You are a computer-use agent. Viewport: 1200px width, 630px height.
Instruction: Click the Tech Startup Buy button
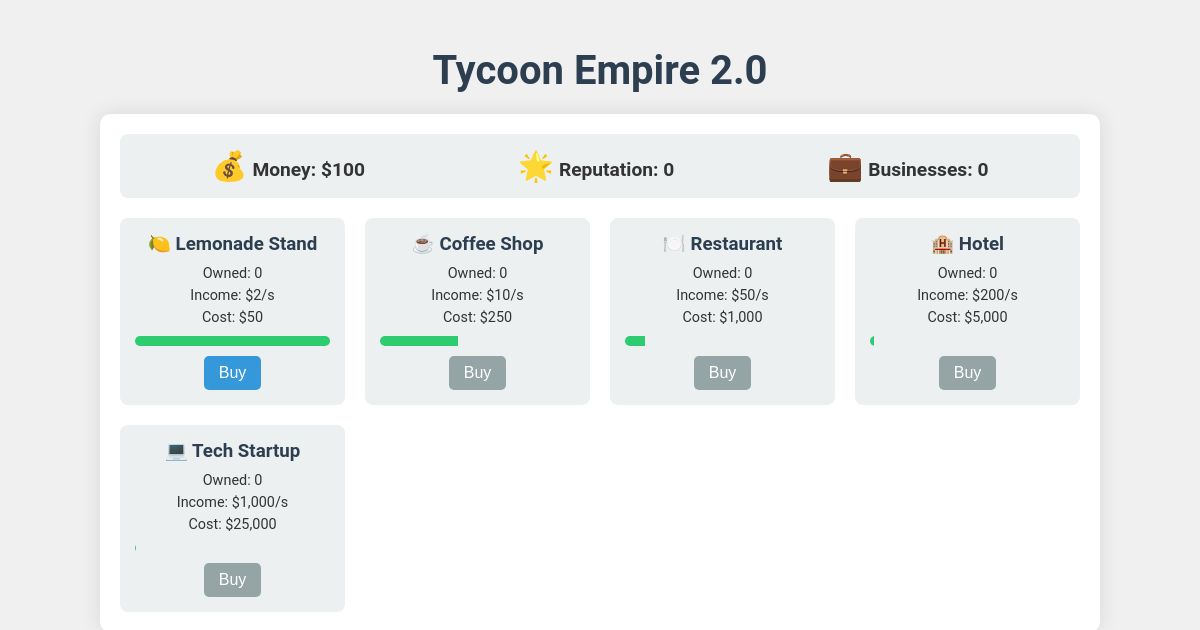232,579
